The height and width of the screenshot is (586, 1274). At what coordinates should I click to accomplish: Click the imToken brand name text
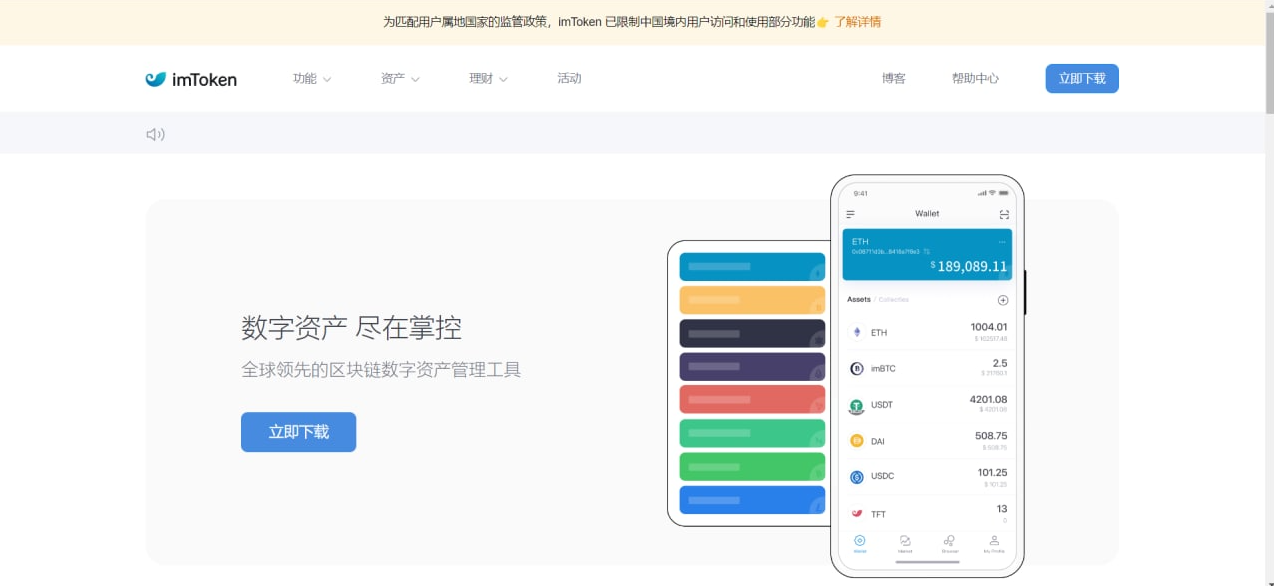[x=204, y=79]
